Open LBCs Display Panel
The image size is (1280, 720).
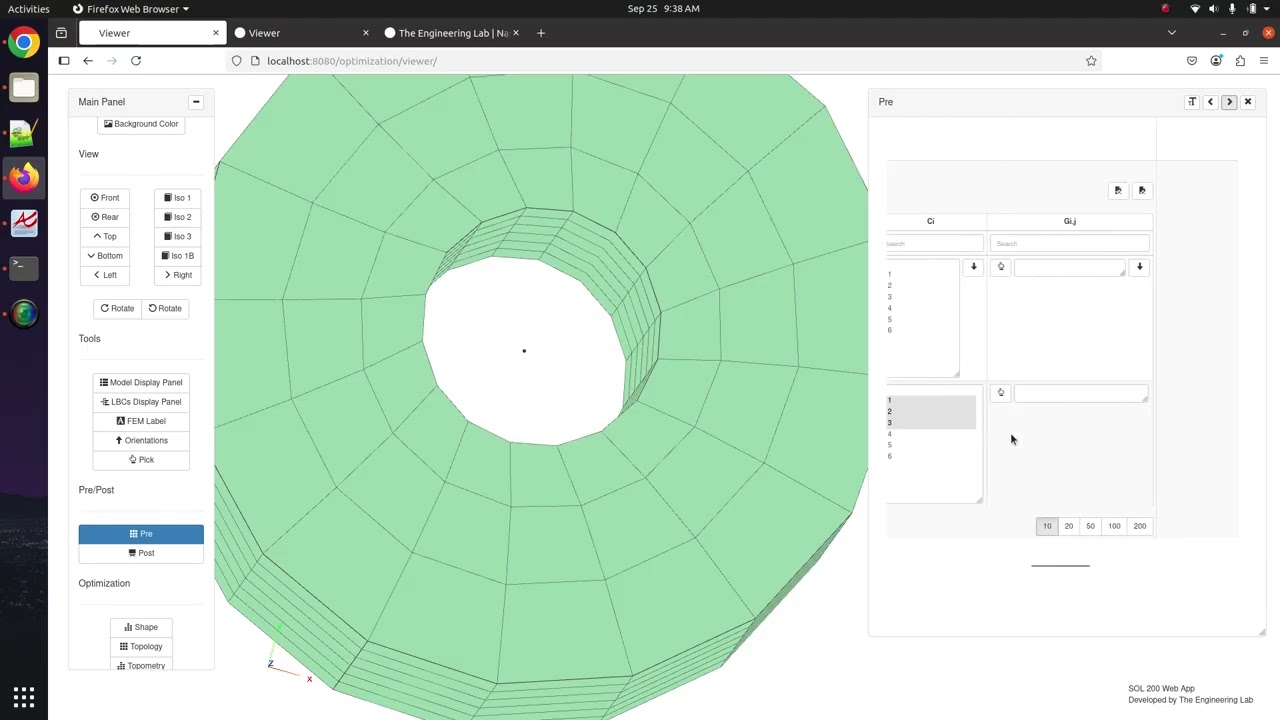[x=141, y=402]
